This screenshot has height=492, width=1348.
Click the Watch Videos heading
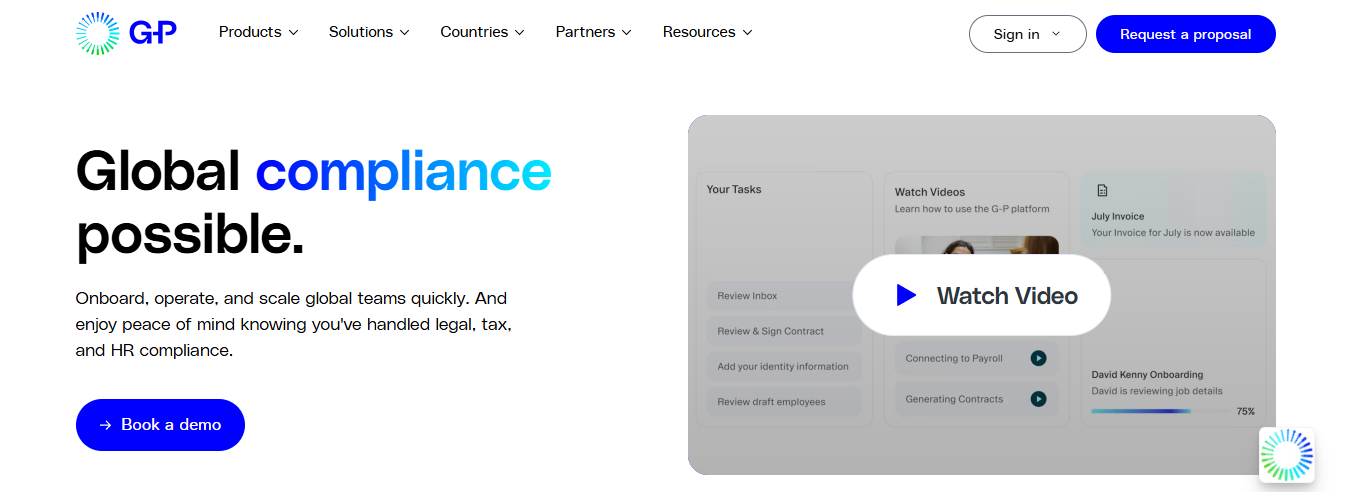(930, 192)
